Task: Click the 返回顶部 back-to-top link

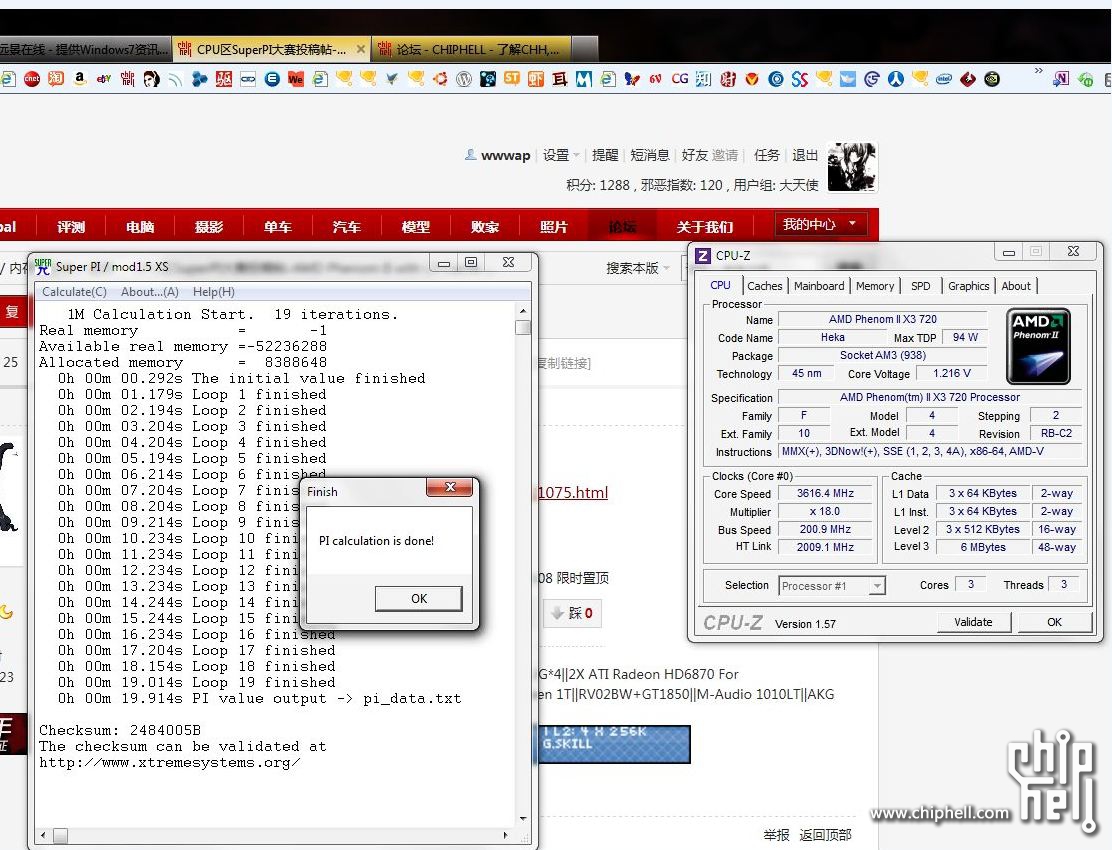Action: point(825,835)
